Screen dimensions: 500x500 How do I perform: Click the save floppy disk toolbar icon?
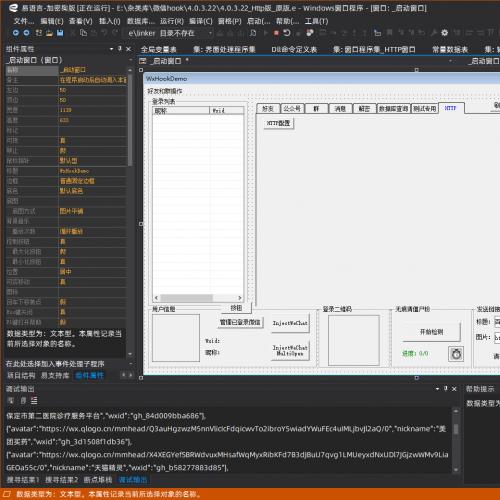60,33
